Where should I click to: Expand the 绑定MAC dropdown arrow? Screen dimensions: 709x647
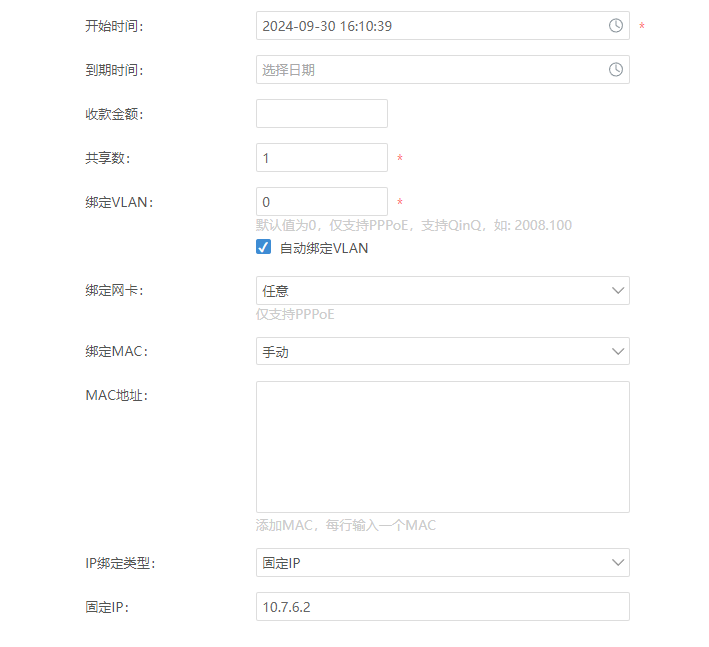pos(618,351)
